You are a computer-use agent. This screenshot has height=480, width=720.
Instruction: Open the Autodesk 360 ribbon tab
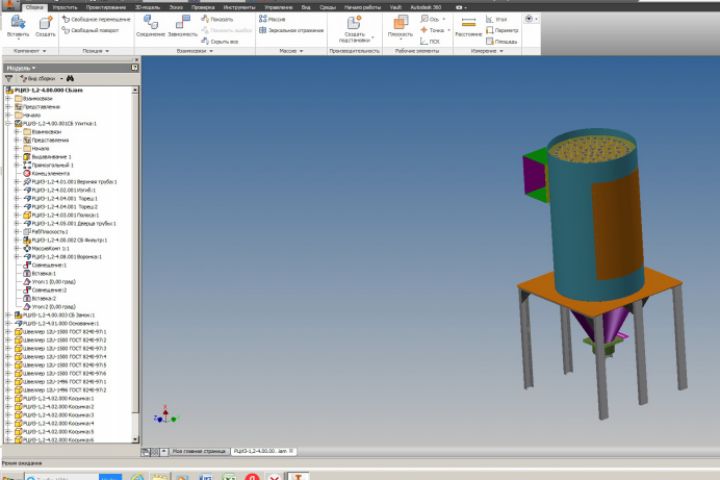[426, 7]
